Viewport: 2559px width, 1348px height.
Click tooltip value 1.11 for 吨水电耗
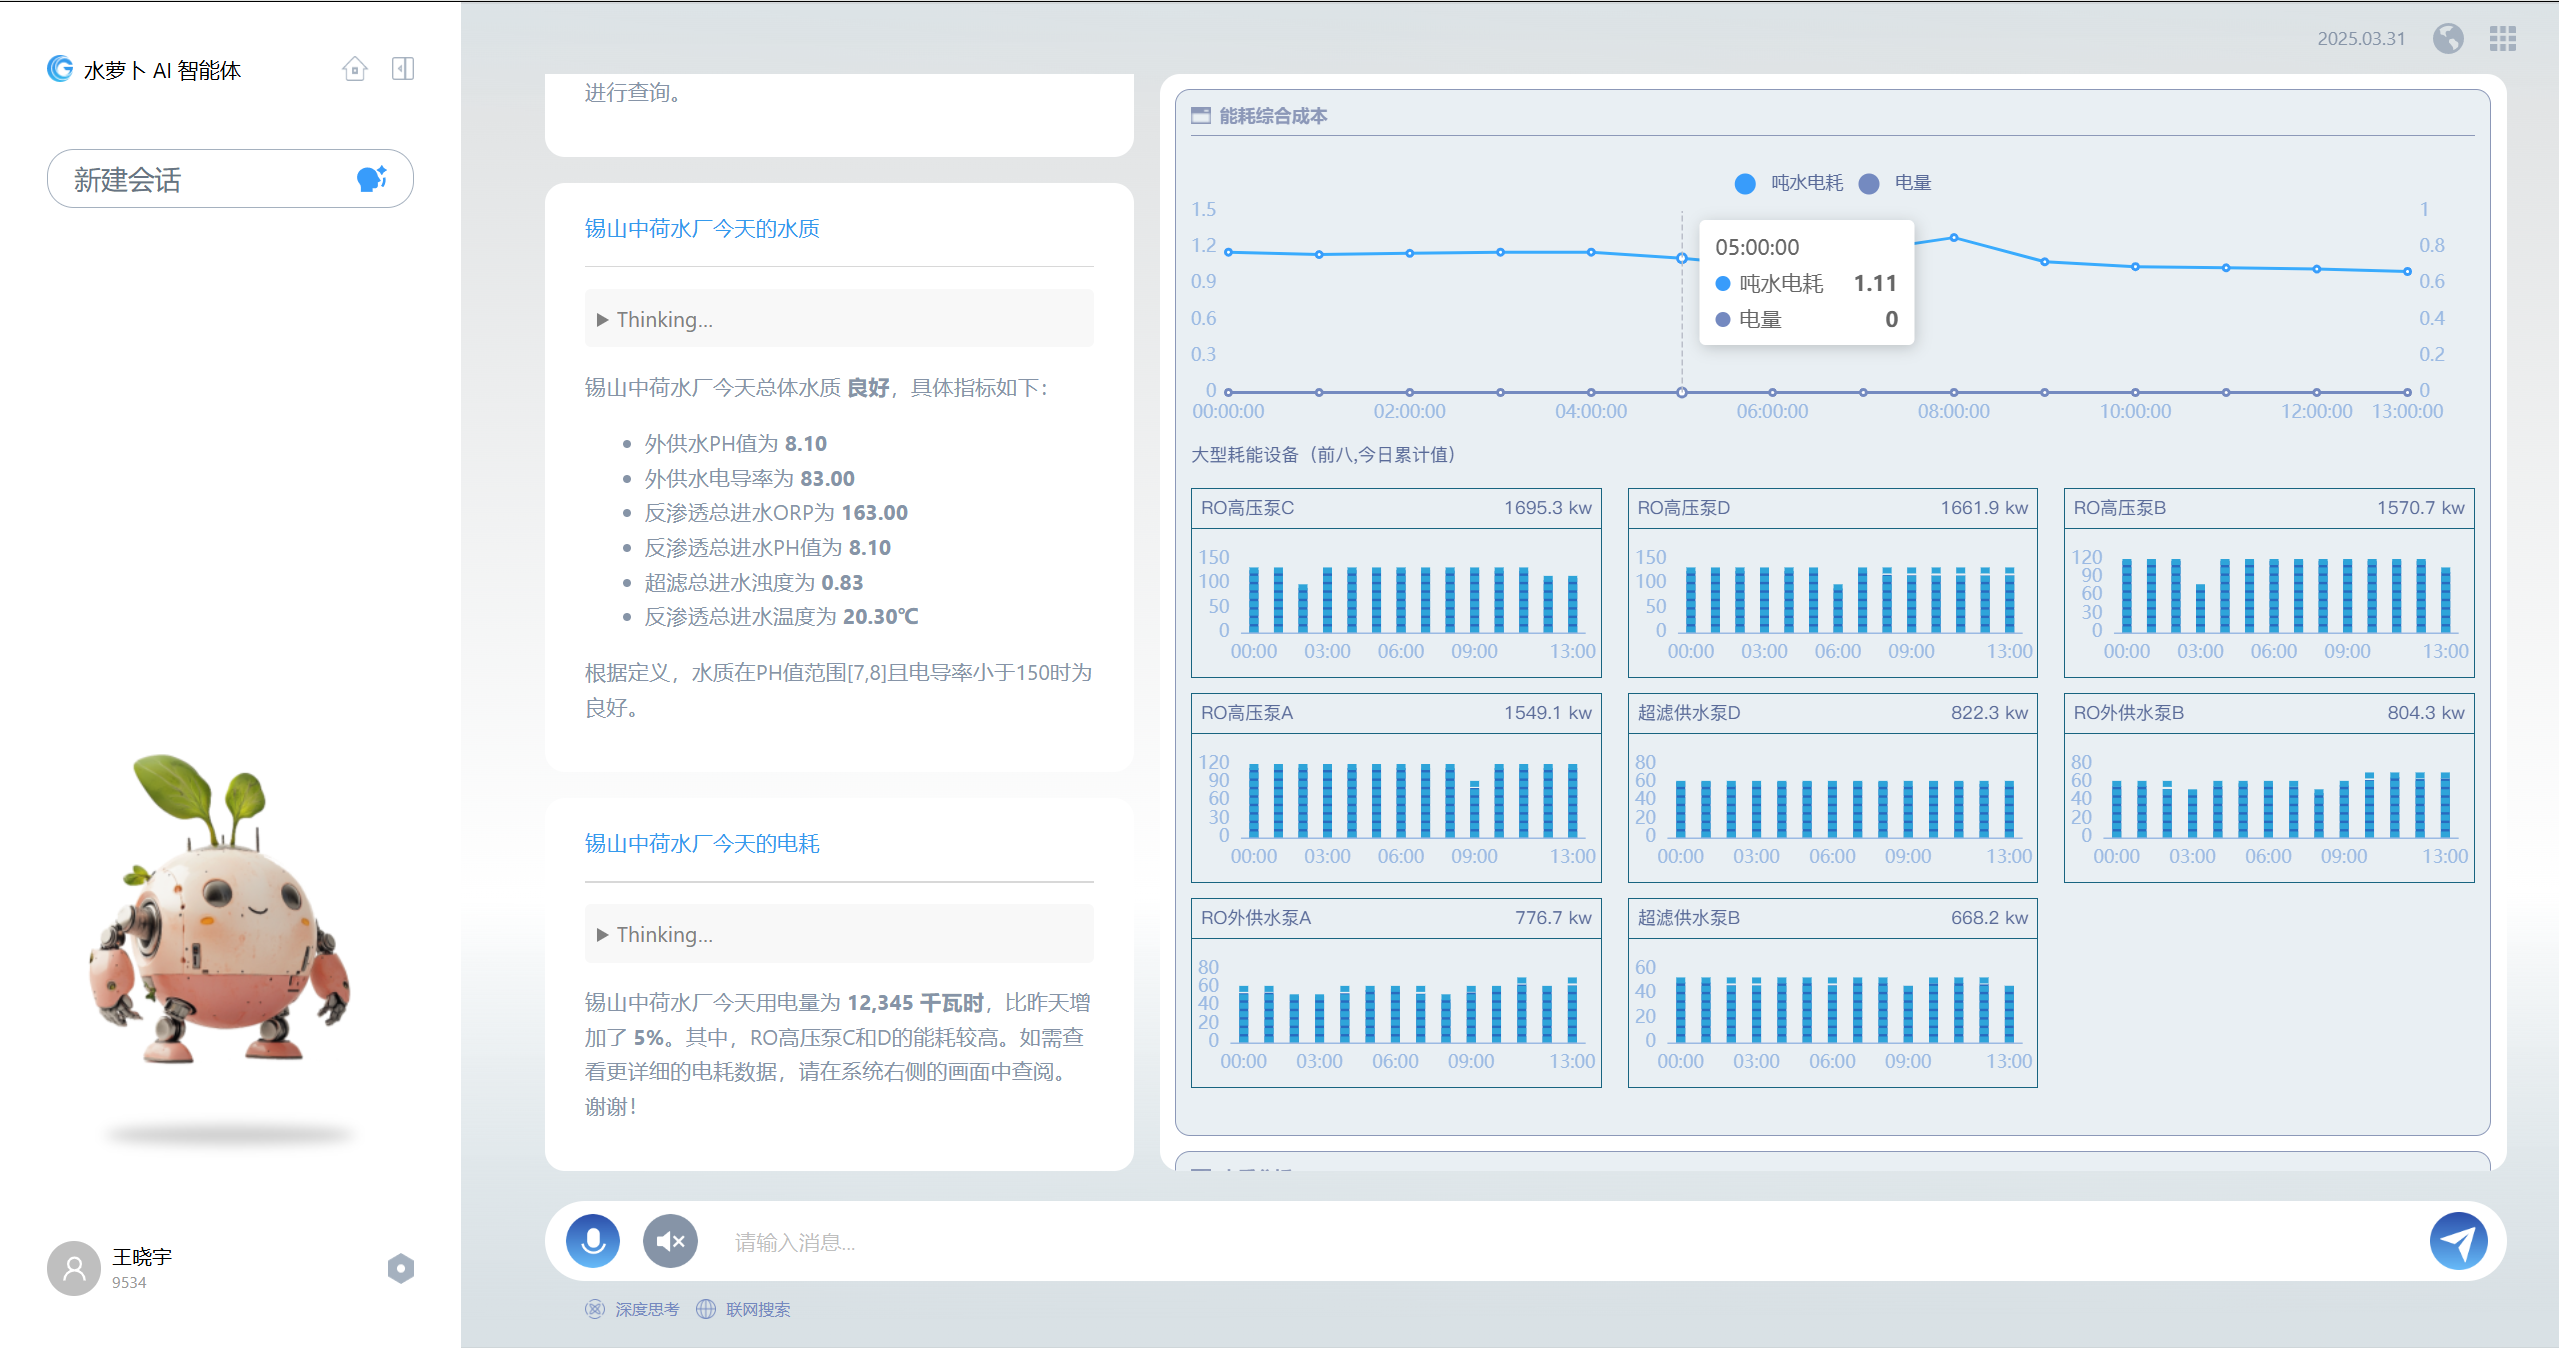click(x=1875, y=284)
